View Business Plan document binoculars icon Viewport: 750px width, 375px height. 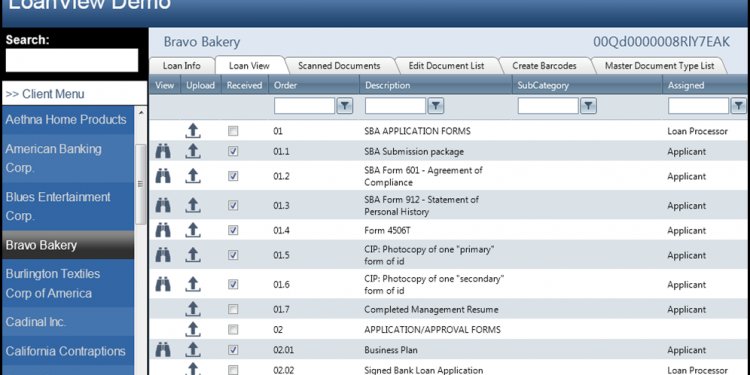tap(163, 350)
